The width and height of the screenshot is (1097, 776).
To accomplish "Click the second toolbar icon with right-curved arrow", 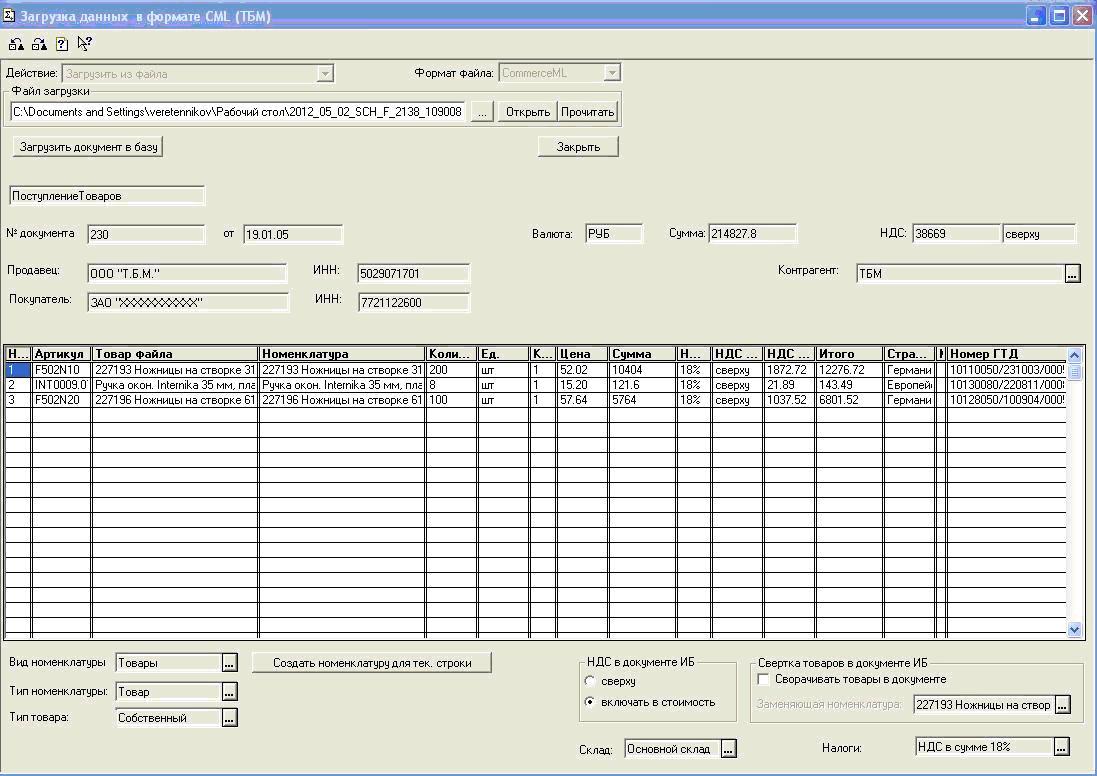I will point(39,44).
